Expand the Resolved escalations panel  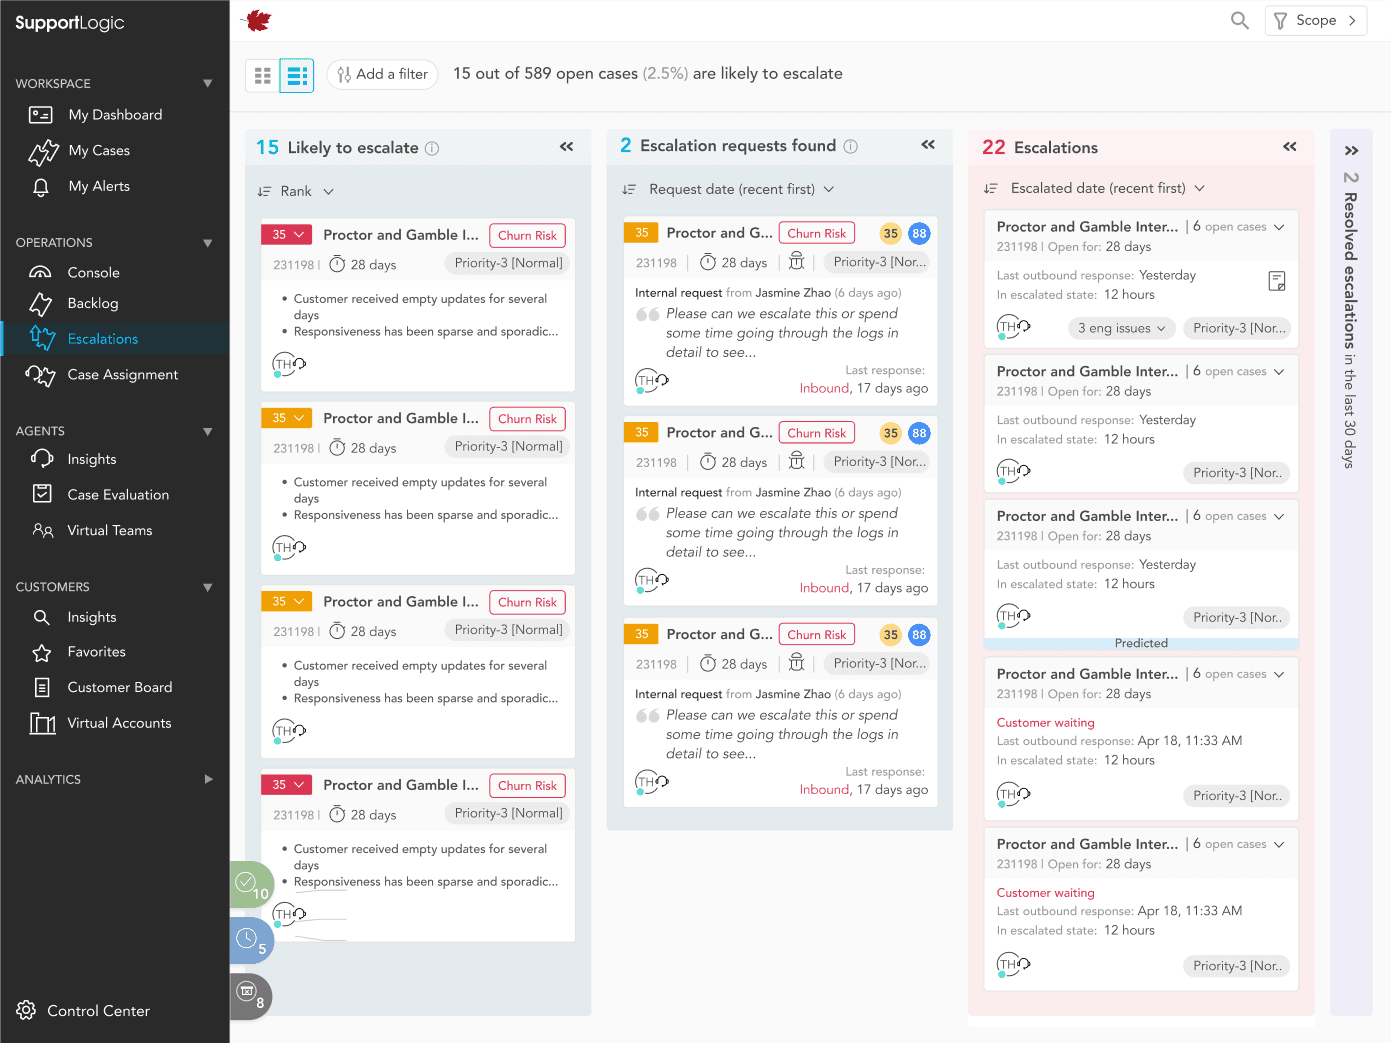(x=1351, y=151)
